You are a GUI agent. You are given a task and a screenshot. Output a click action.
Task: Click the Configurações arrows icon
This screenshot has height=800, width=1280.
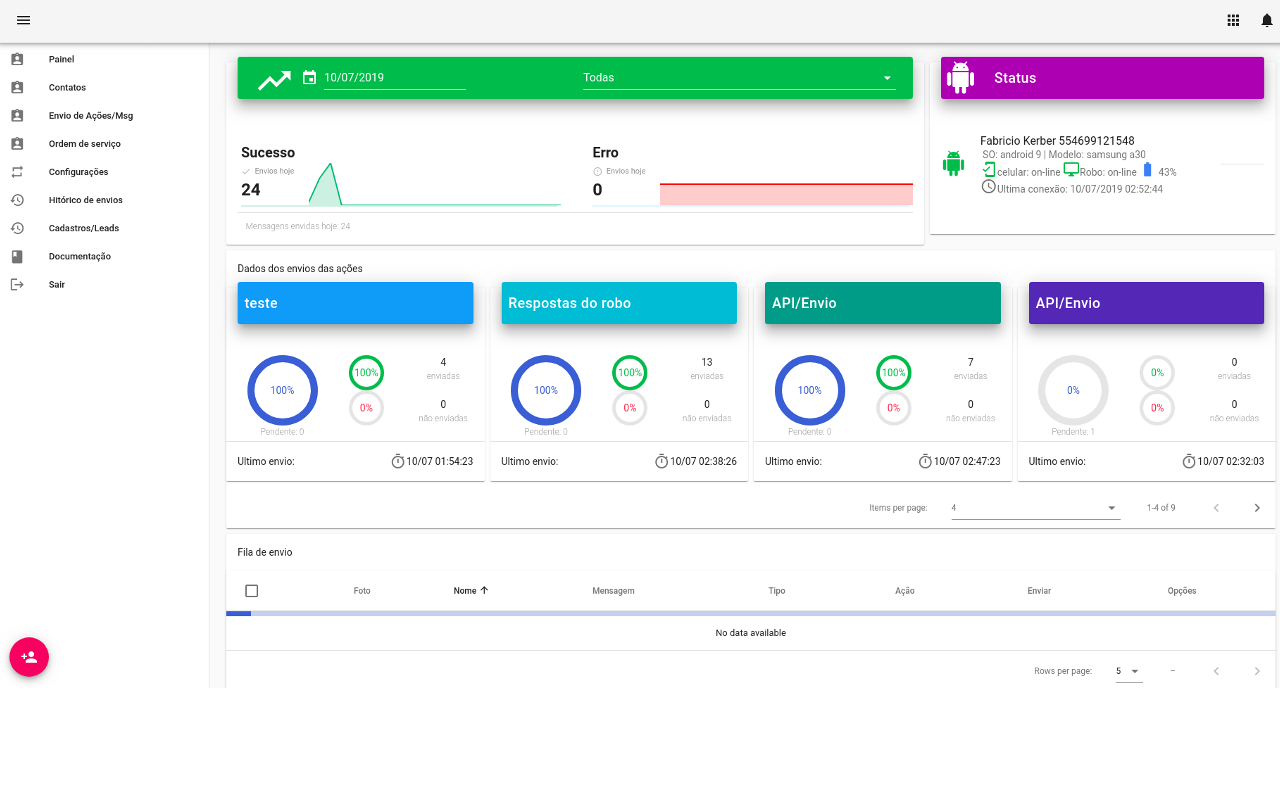(17, 171)
